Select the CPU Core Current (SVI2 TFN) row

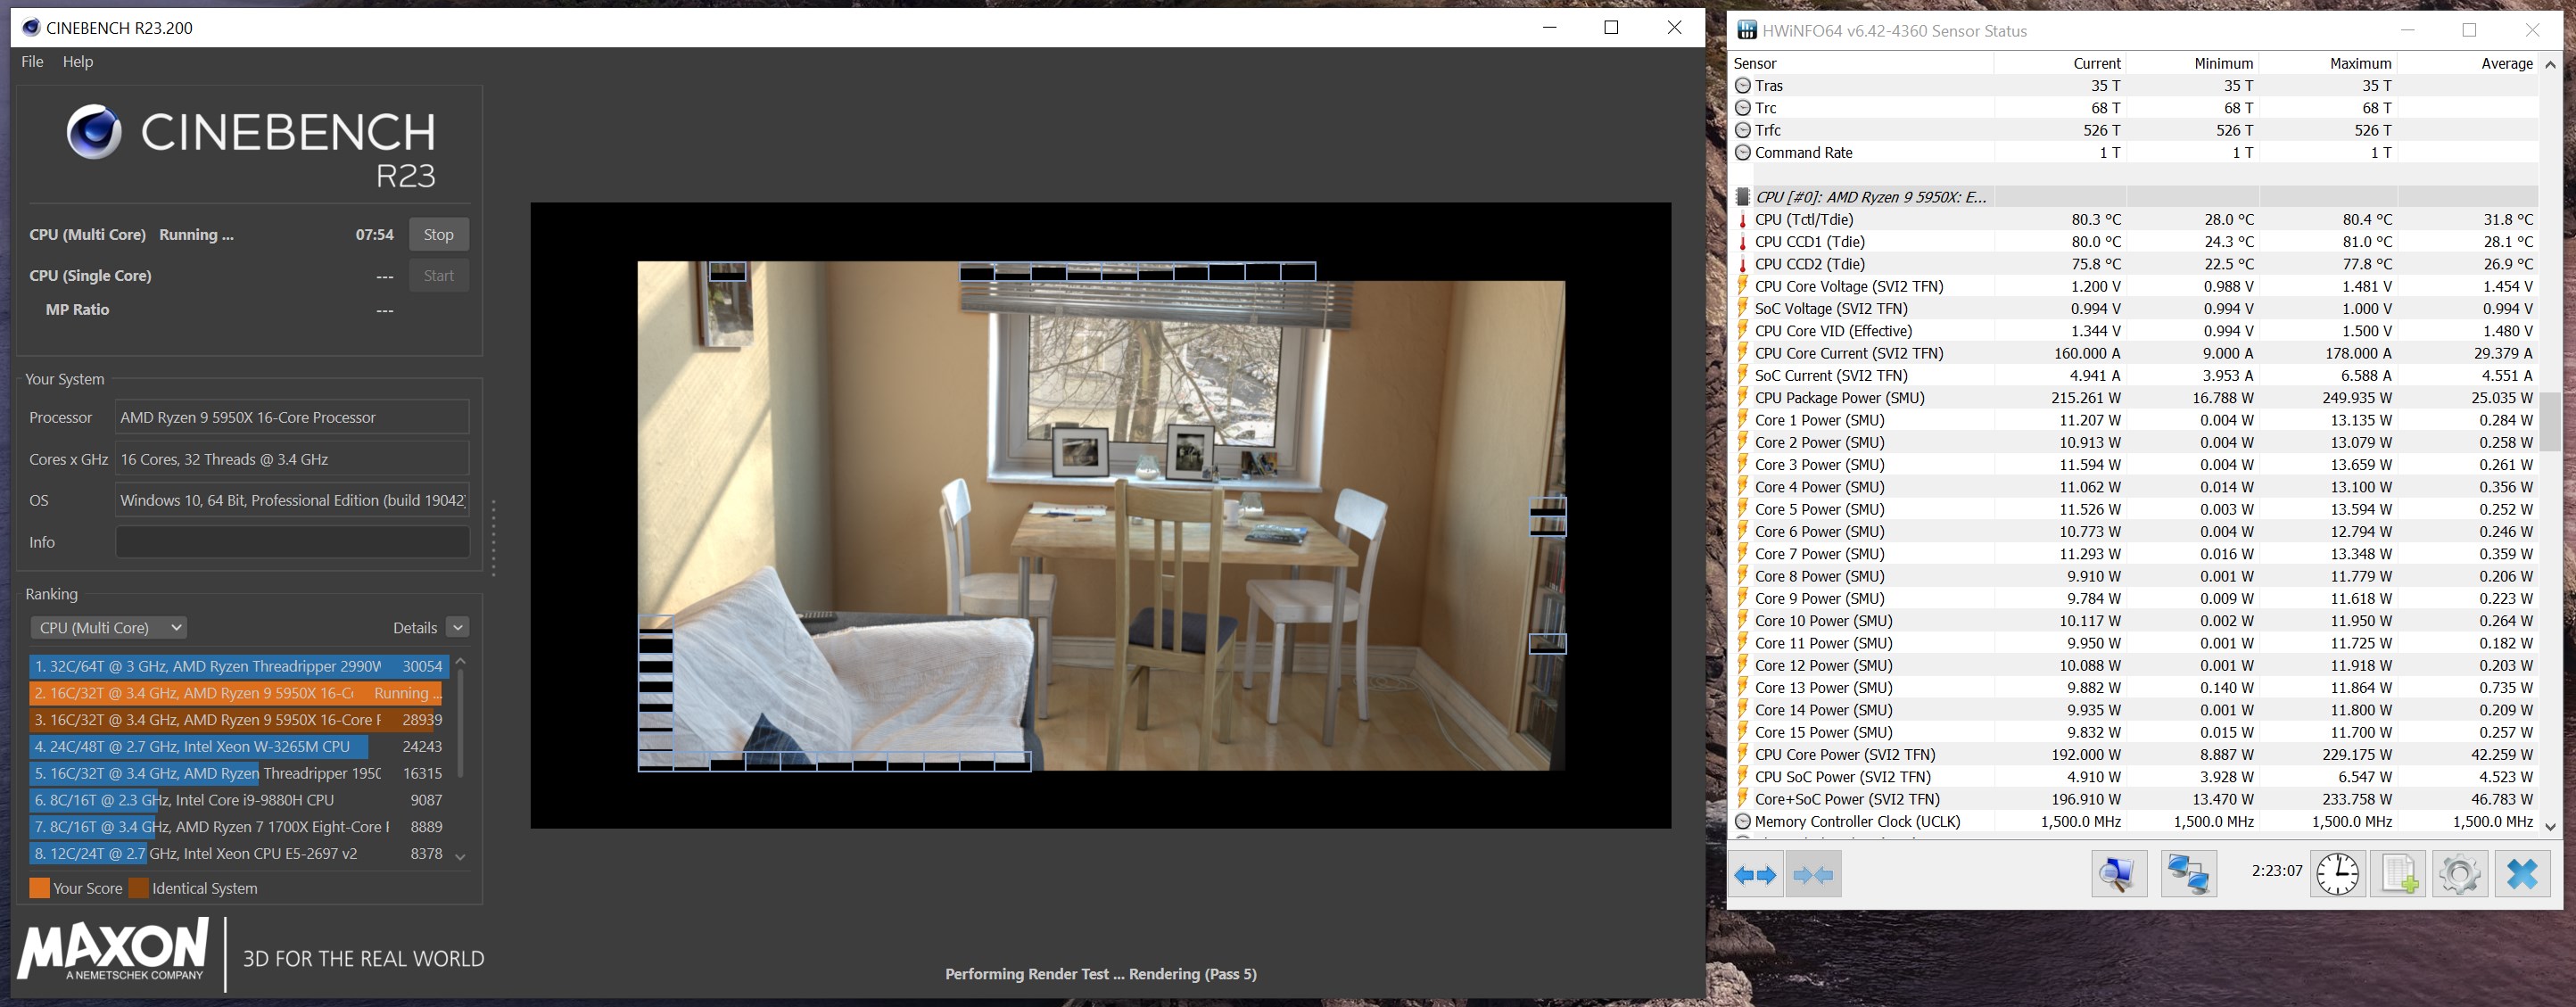[x=2134, y=353]
